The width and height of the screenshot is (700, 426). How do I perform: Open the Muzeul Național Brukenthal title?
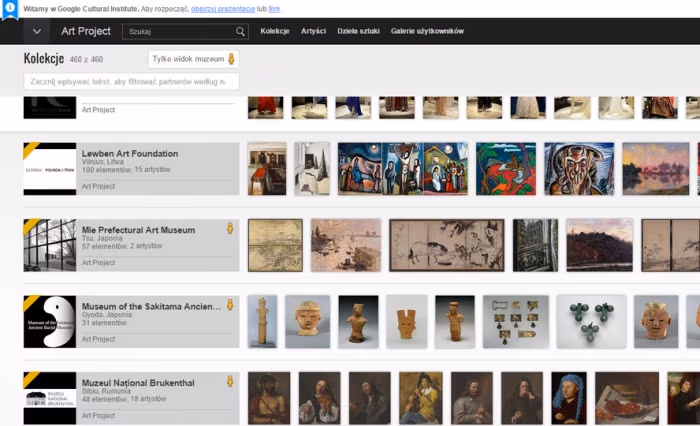point(138,383)
